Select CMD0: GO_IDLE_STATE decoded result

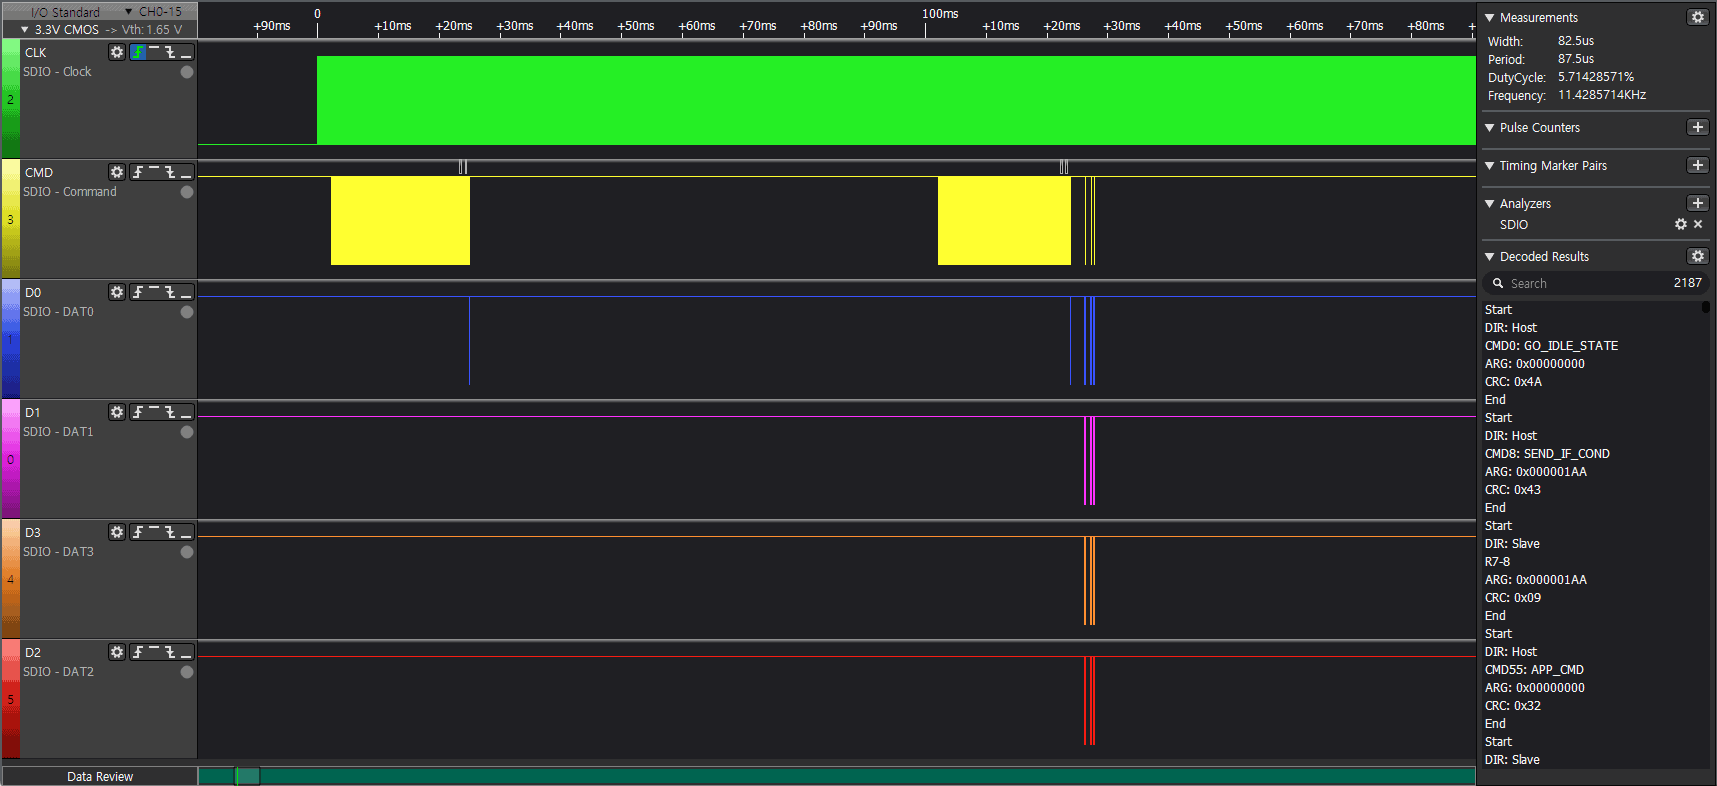coord(1551,346)
